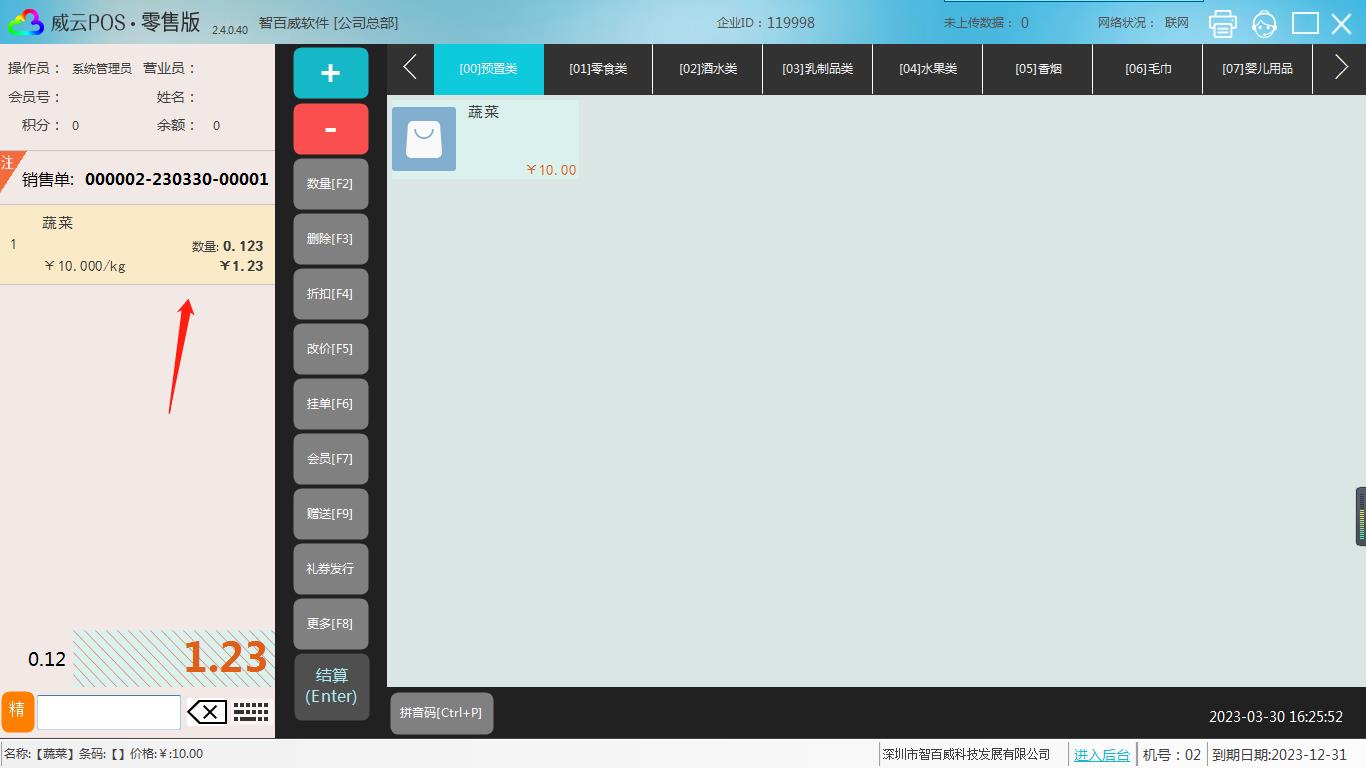Screen dimensions: 1366x768
Task: Open the customer service avatar icon
Action: pos(1264,23)
